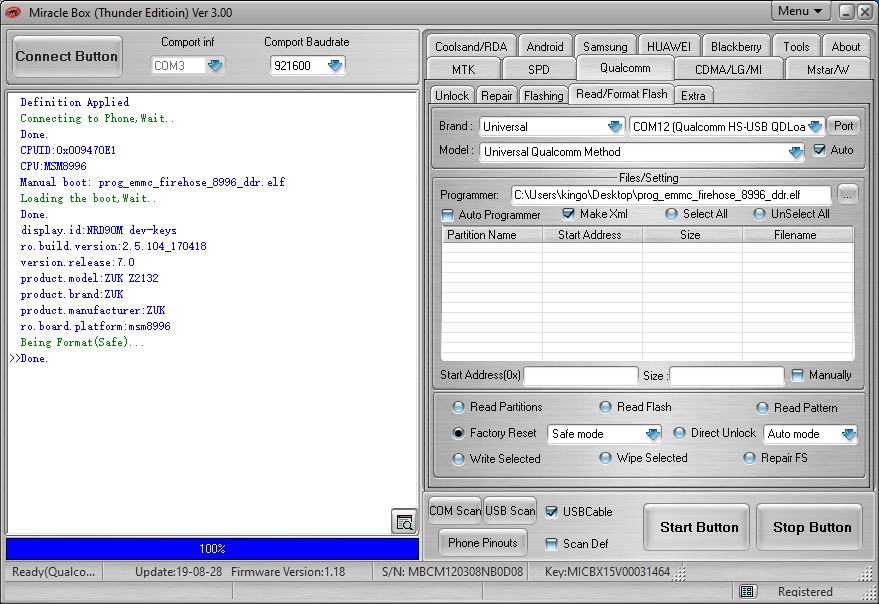Expand the COM12 Qualcomm HS-USB port dropdown
Image resolution: width=879 pixels, height=604 pixels.
pos(815,127)
